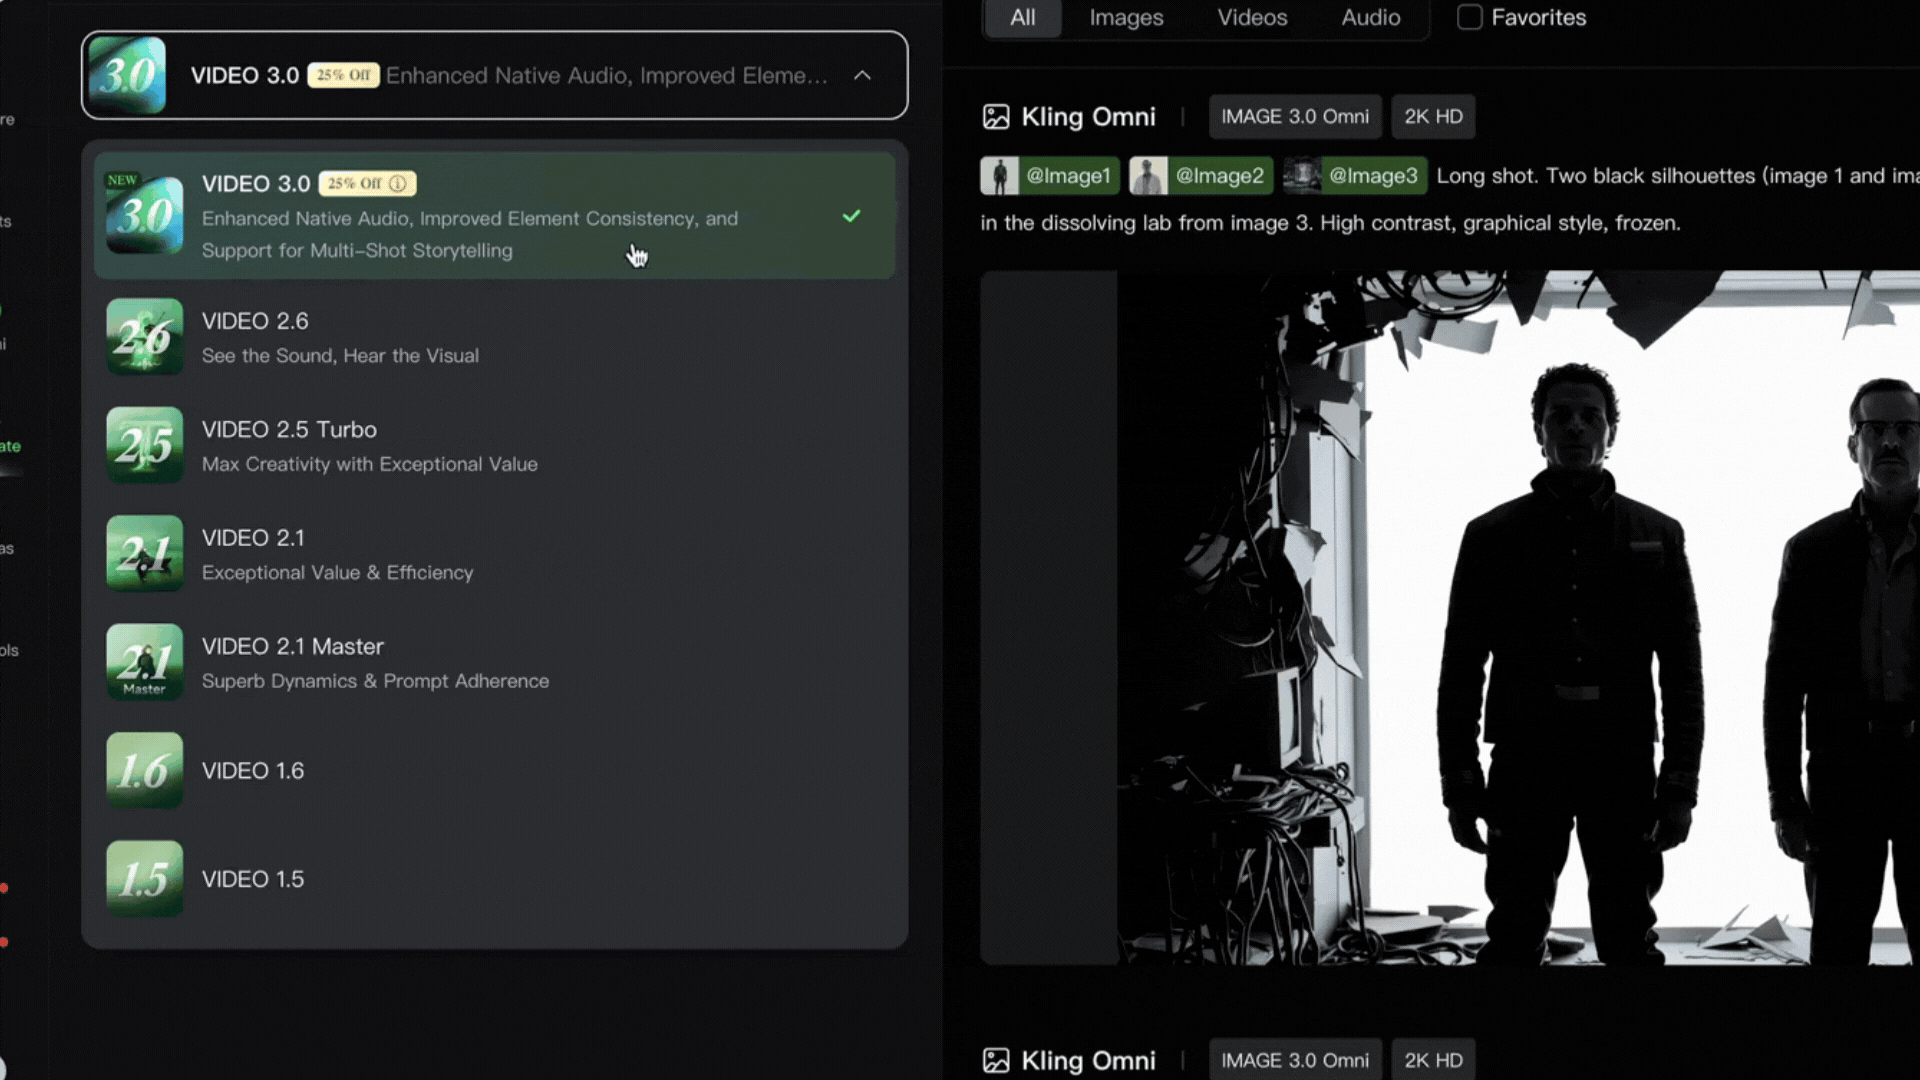The image size is (1920, 1080).
Task: Choose the VIDEO 2.5 Turbo icon
Action: click(145, 445)
